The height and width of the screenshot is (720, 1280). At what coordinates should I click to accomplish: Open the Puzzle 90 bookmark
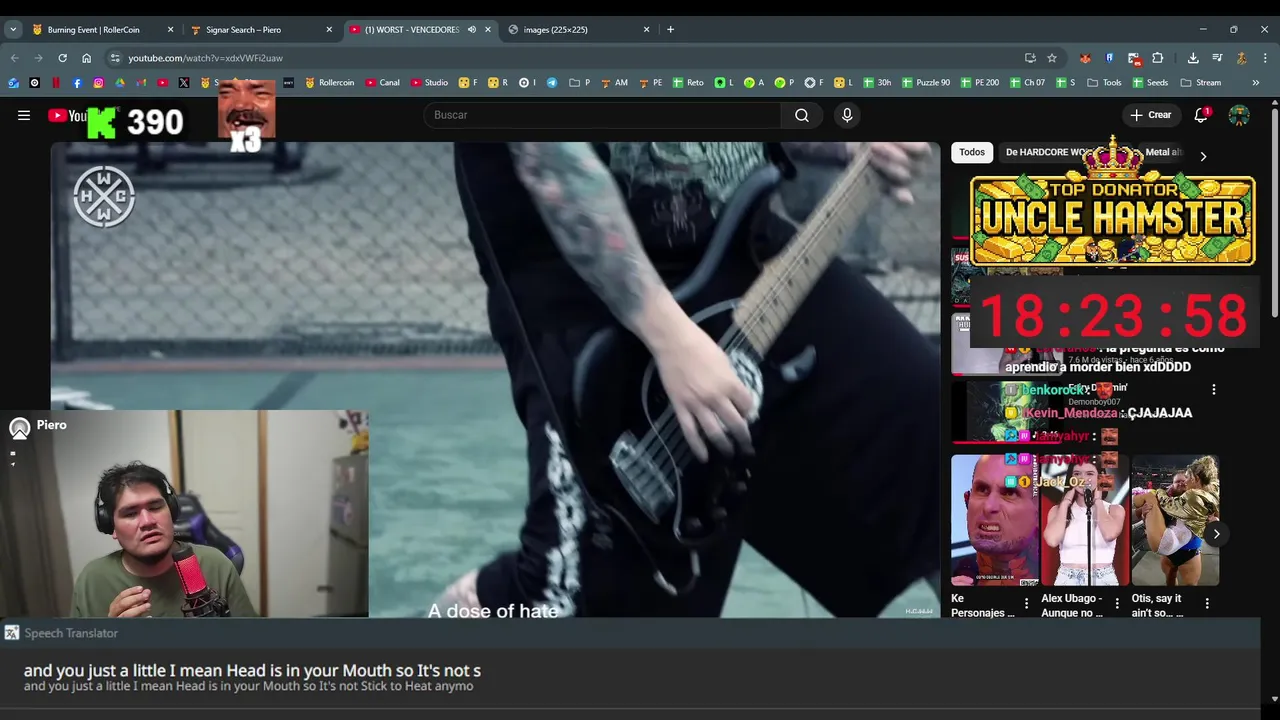pos(925,83)
